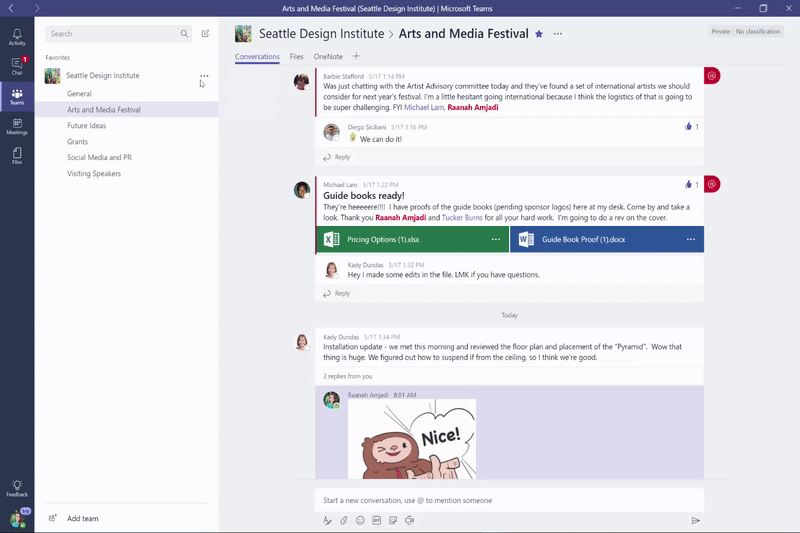The height and width of the screenshot is (533, 800).
Task: Open the Activity feed in the sidebar
Action: click(17, 37)
